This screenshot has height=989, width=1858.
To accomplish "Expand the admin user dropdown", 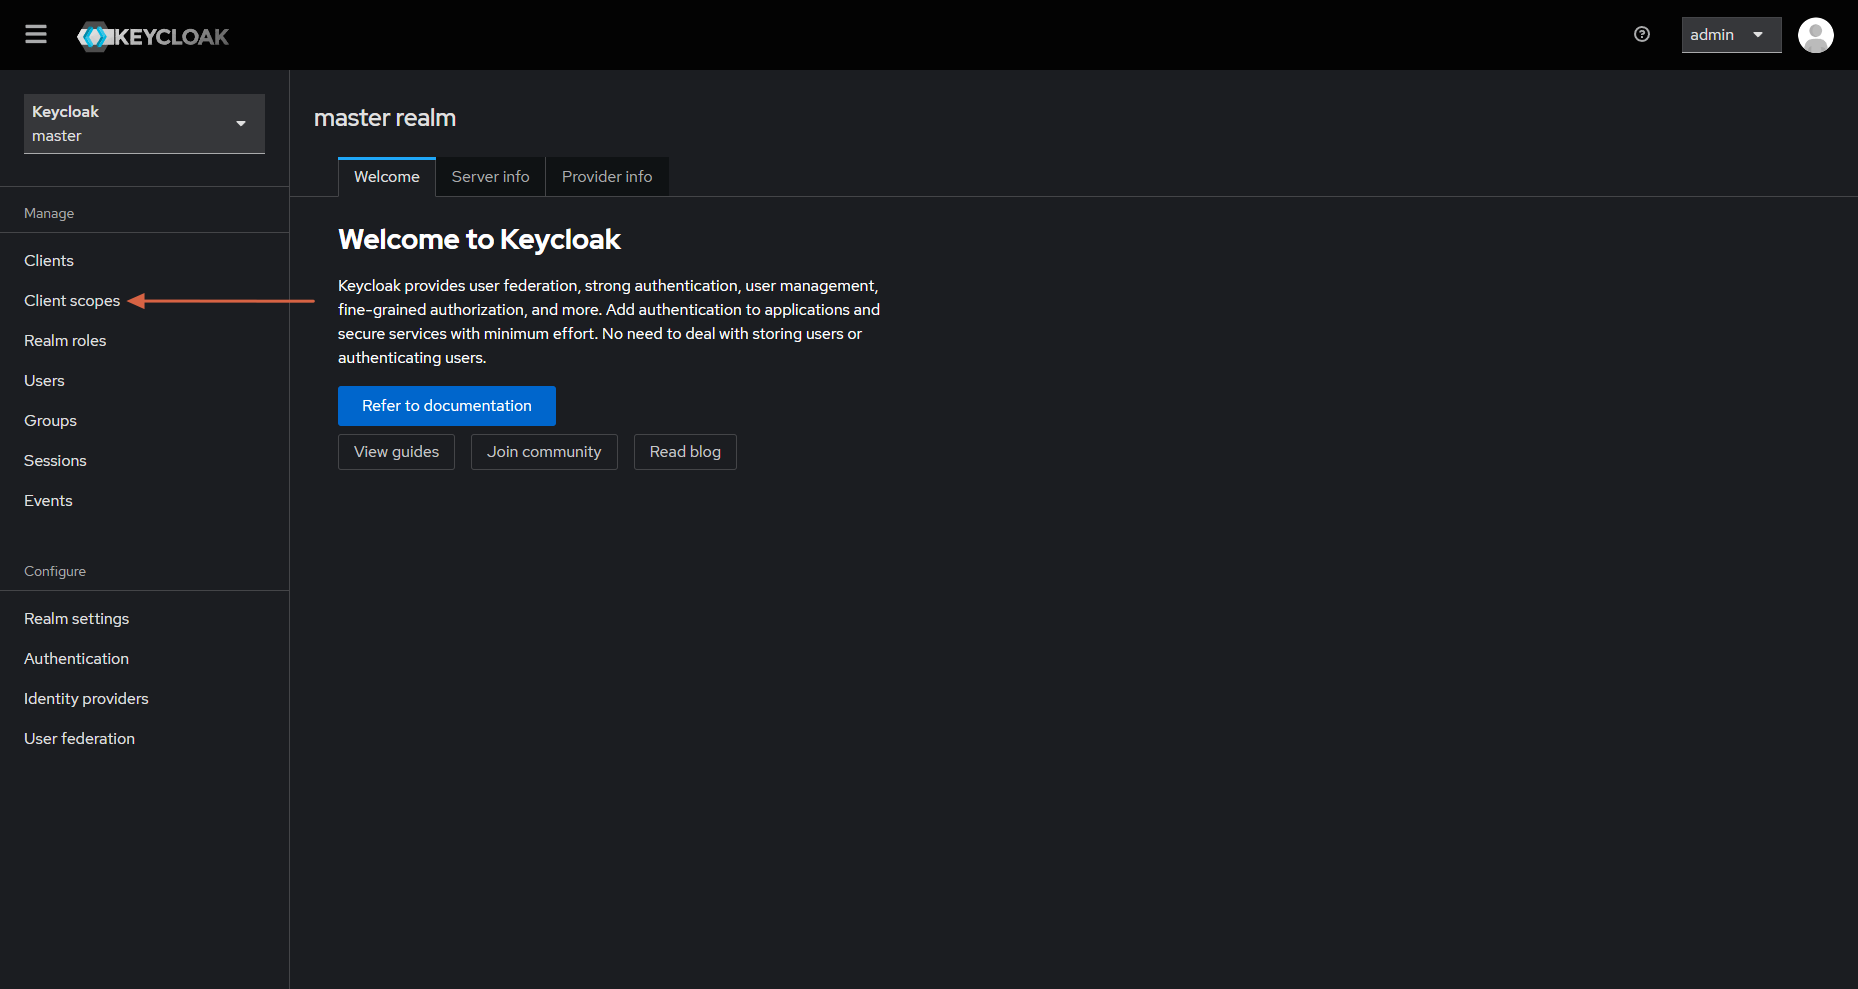I will click(x=1731, y=35).
